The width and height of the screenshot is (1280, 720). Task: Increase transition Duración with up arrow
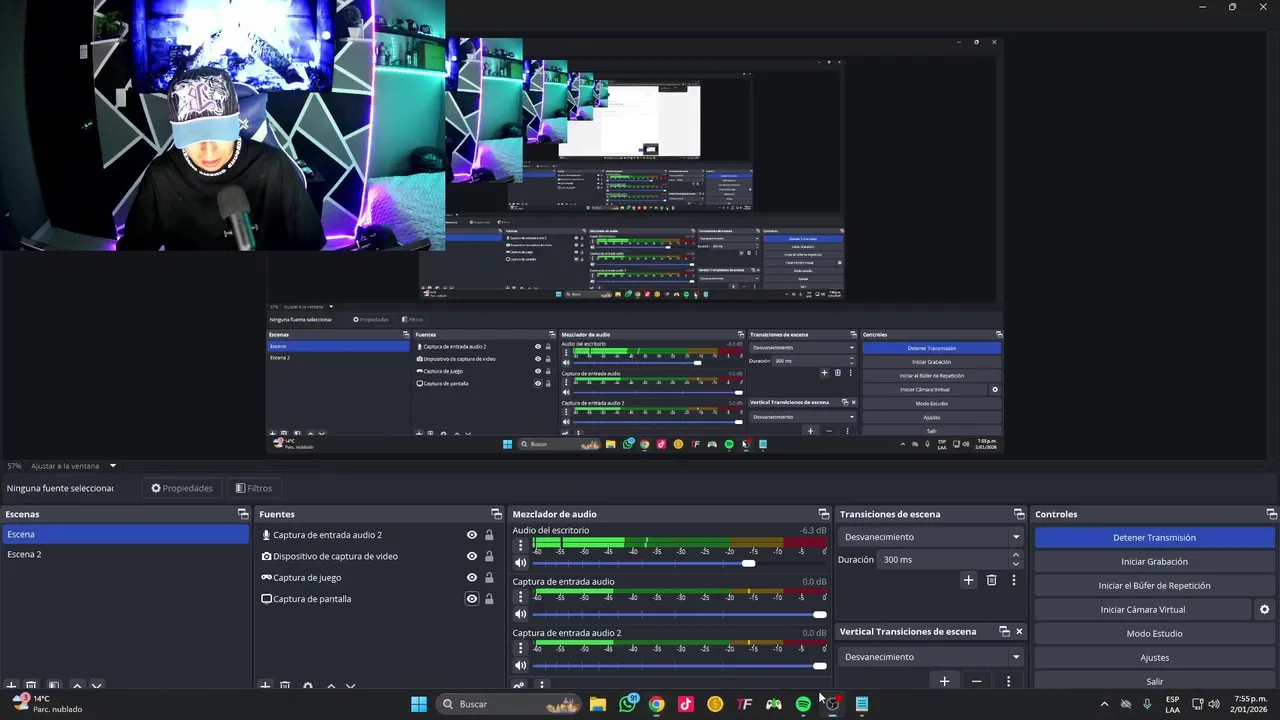pos(1016,555)
